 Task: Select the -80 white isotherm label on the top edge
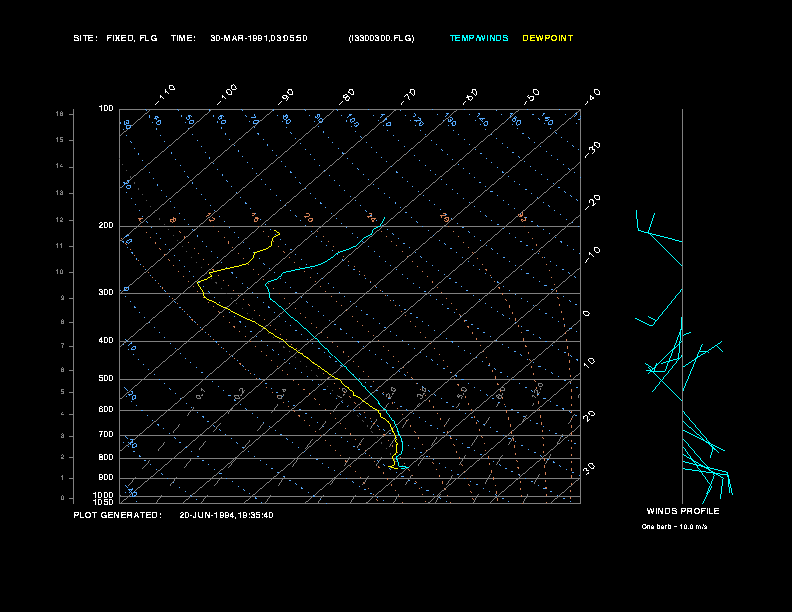(347, 97)
